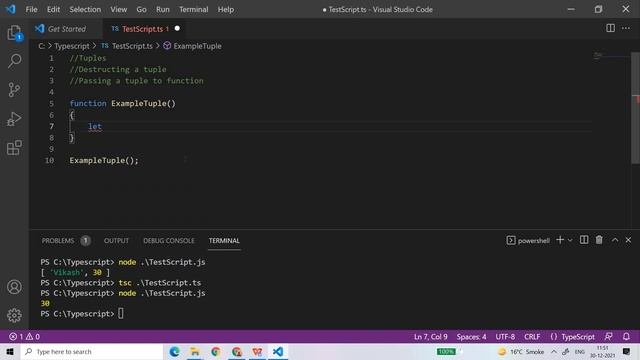Open File Explorer from taskbar
The height and width of the screenshot is (360, 640).
click(x=195, y=351)
